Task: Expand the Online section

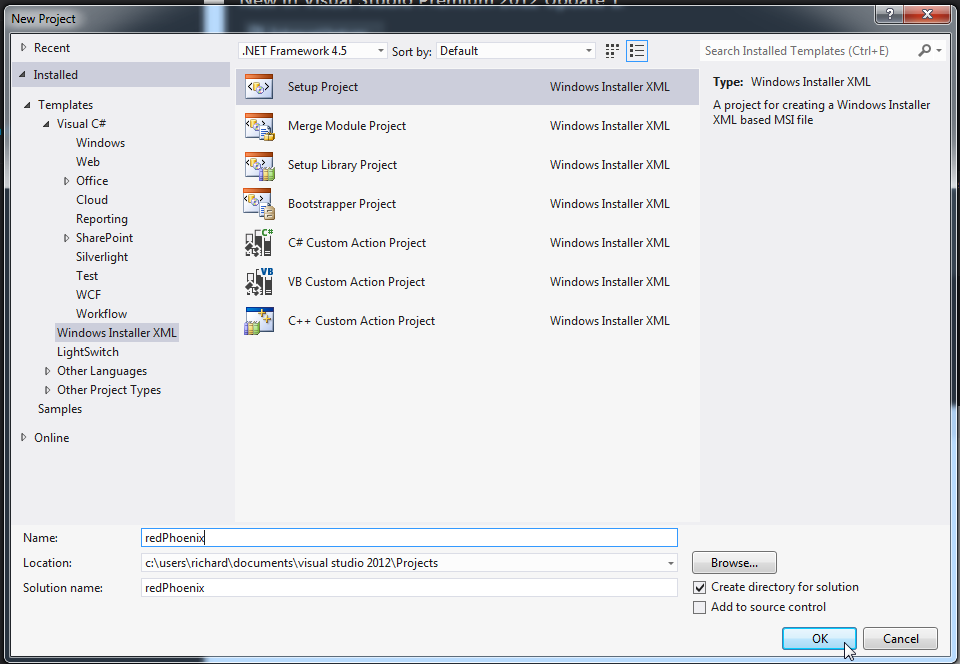Action: 23,437
